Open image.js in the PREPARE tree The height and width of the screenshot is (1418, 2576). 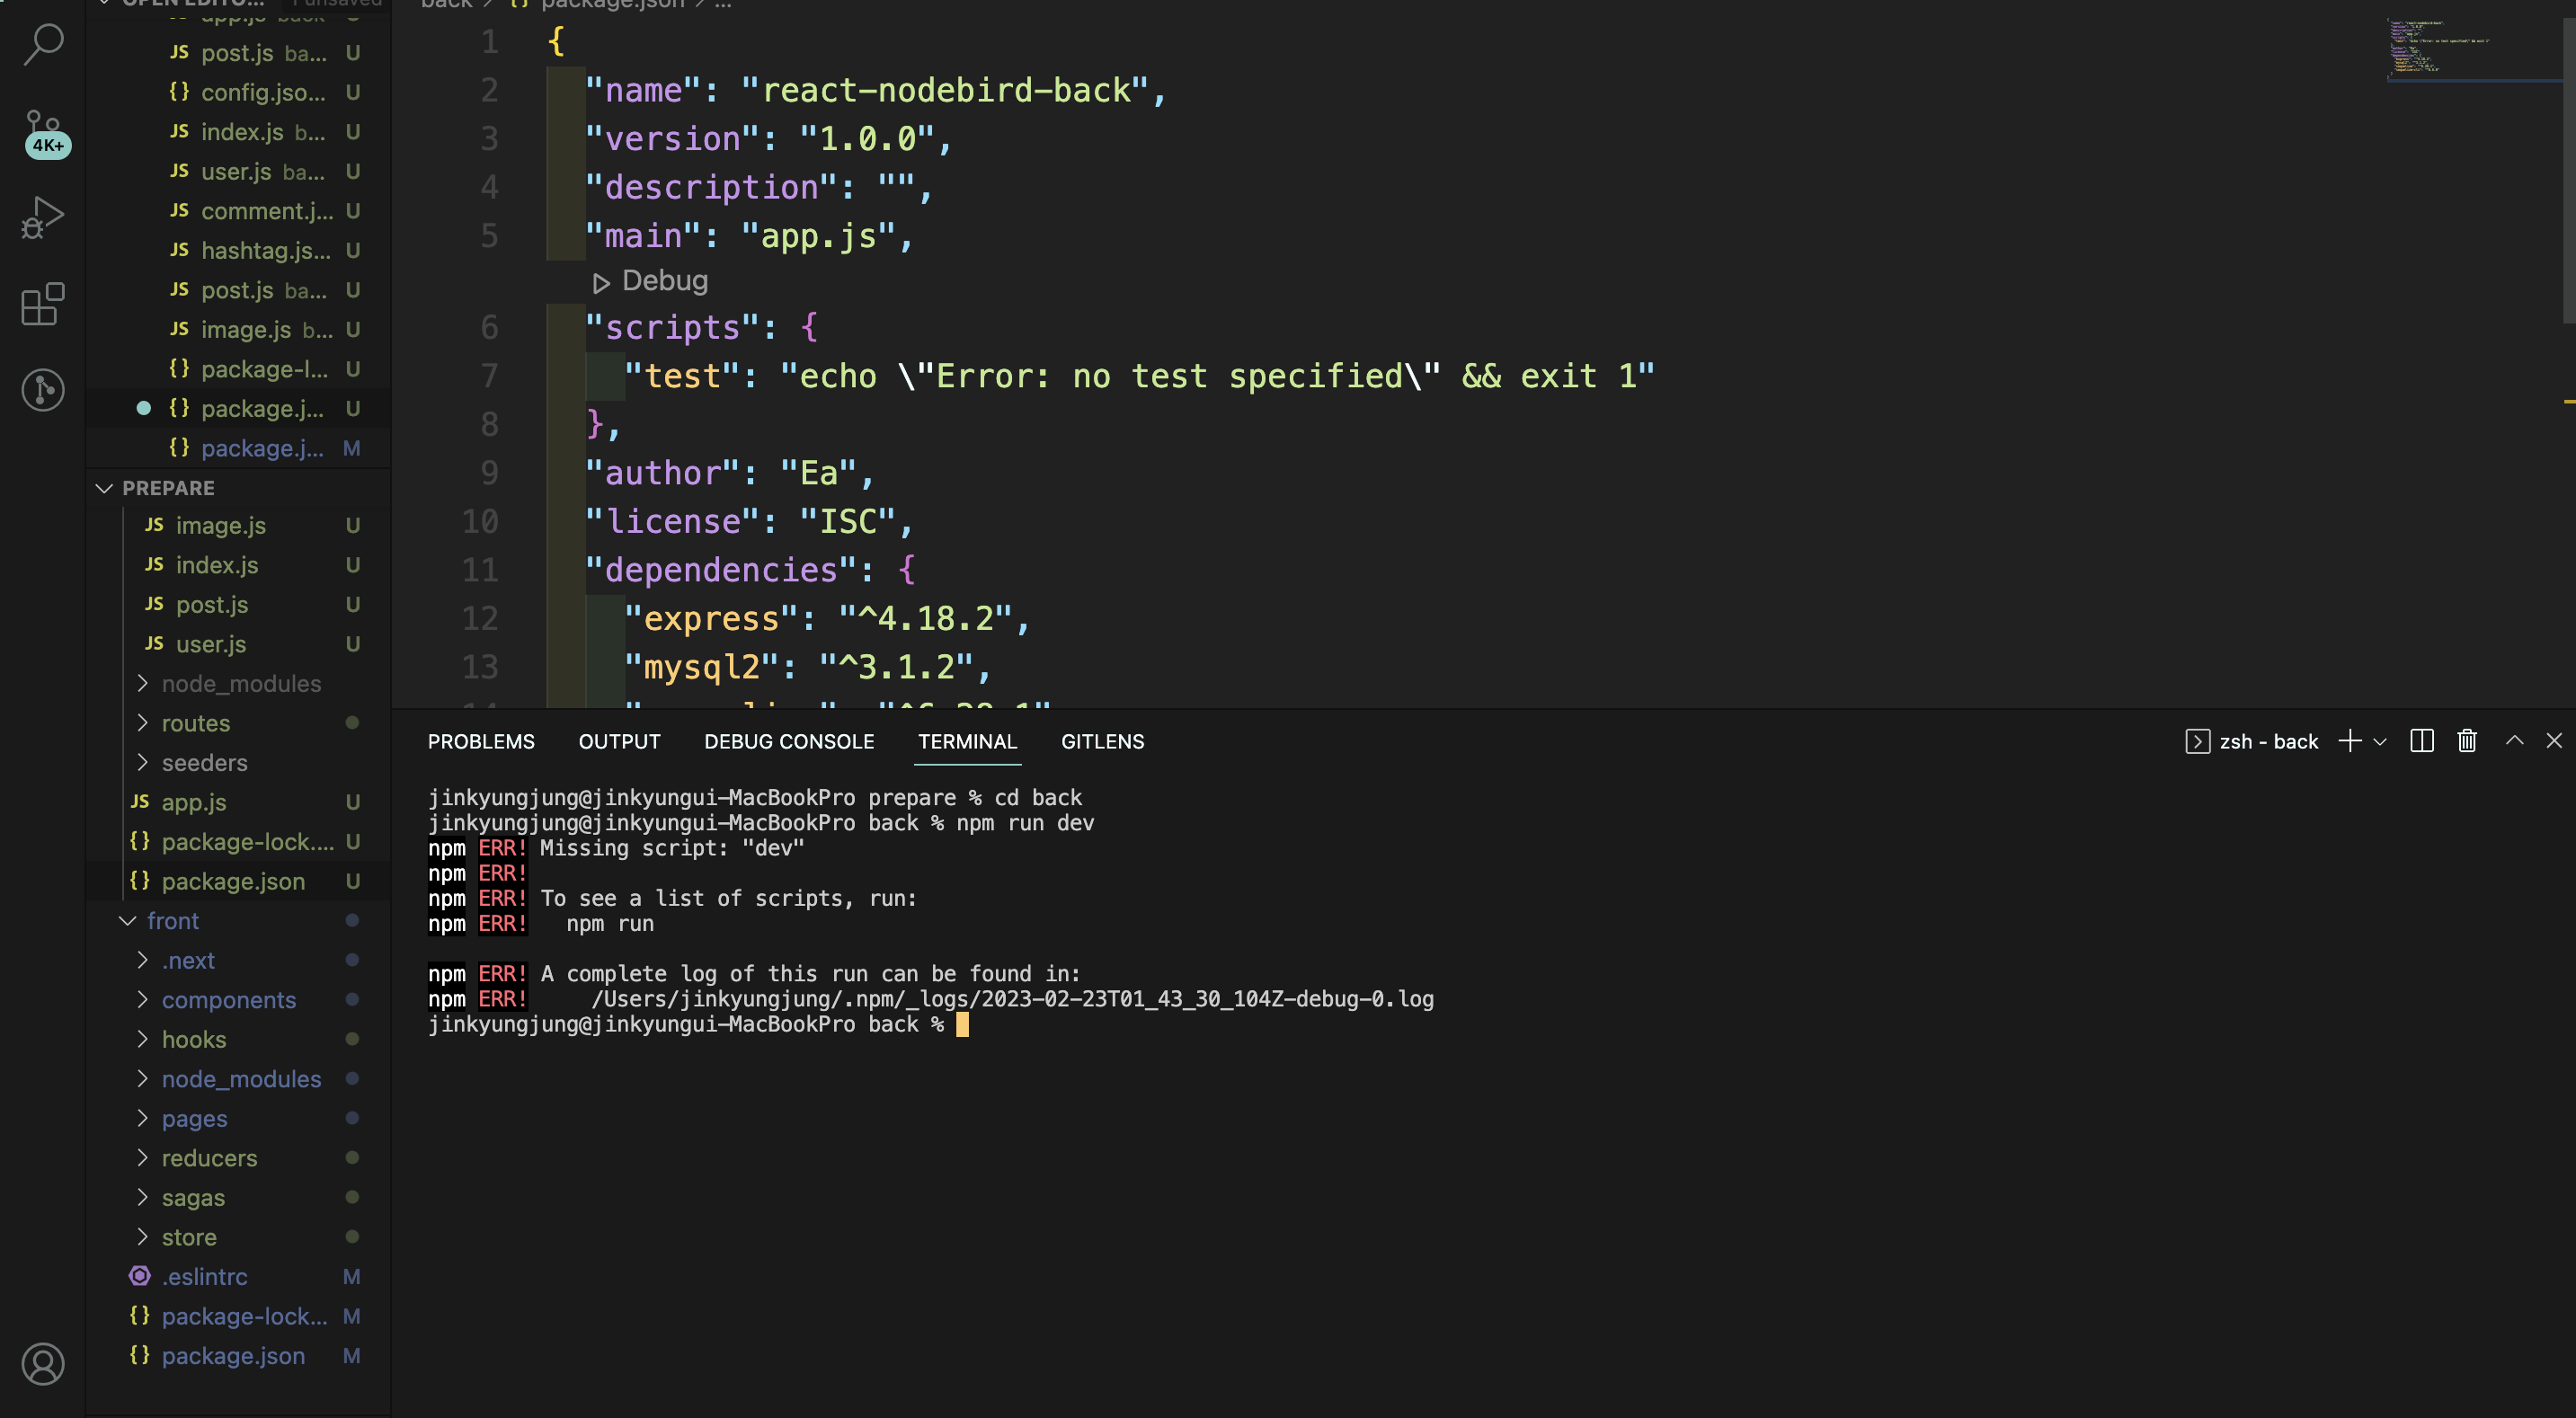[x=238, y=525]
